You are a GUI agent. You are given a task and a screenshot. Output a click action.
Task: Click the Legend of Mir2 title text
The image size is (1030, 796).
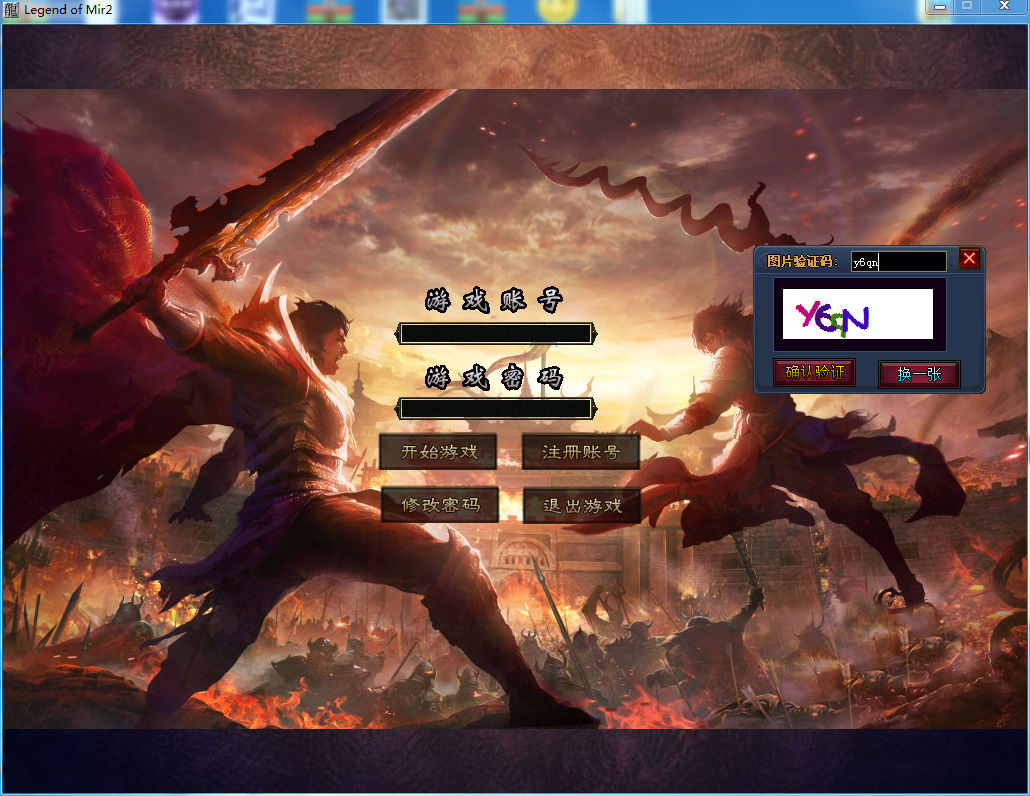[68, 10]
